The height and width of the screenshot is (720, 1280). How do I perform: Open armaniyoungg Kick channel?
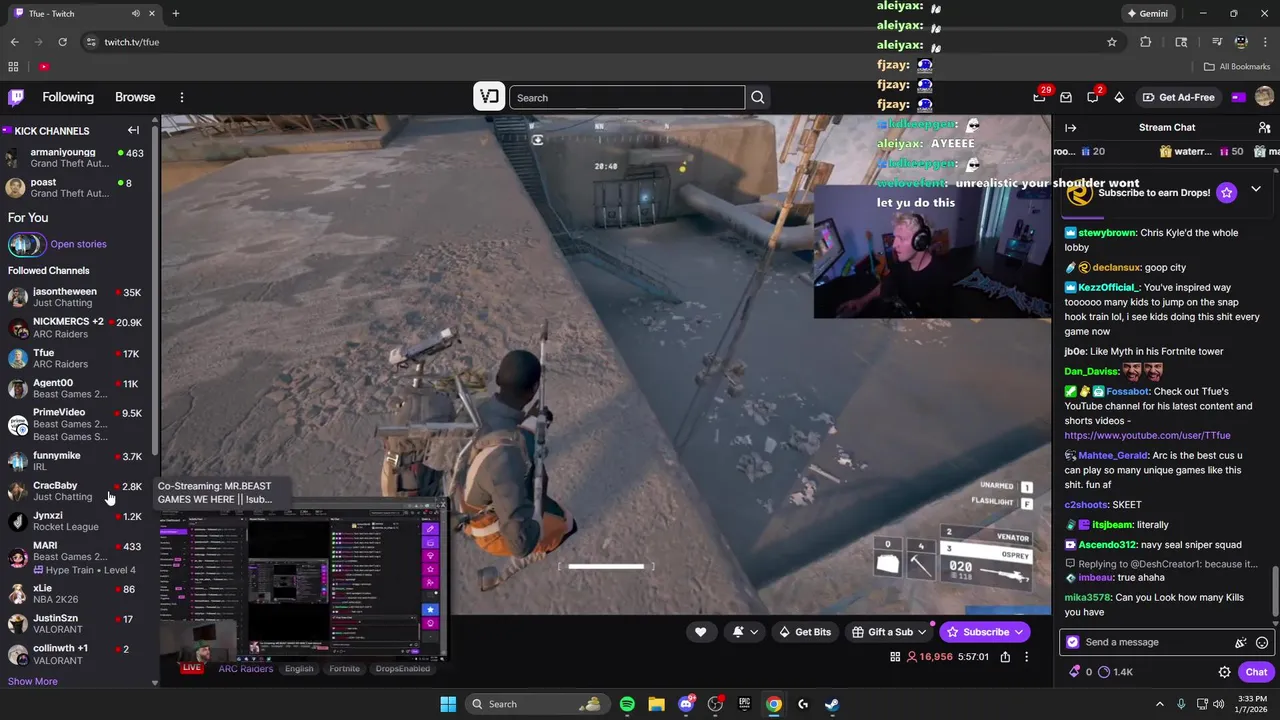(x=76, y=157)
